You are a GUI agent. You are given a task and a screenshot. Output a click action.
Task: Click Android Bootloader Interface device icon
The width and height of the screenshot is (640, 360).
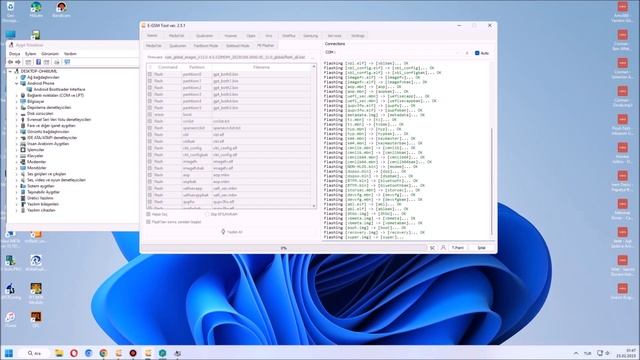pyautogui.click(x=29, y=89)
